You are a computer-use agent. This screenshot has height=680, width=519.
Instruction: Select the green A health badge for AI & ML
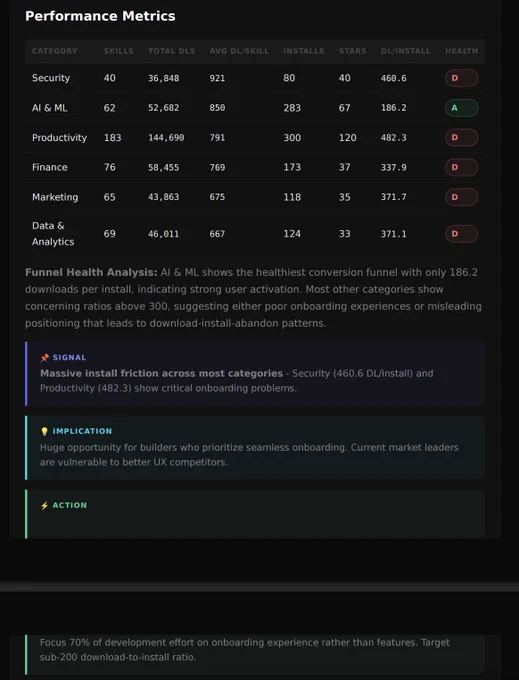tap(461, 108)
